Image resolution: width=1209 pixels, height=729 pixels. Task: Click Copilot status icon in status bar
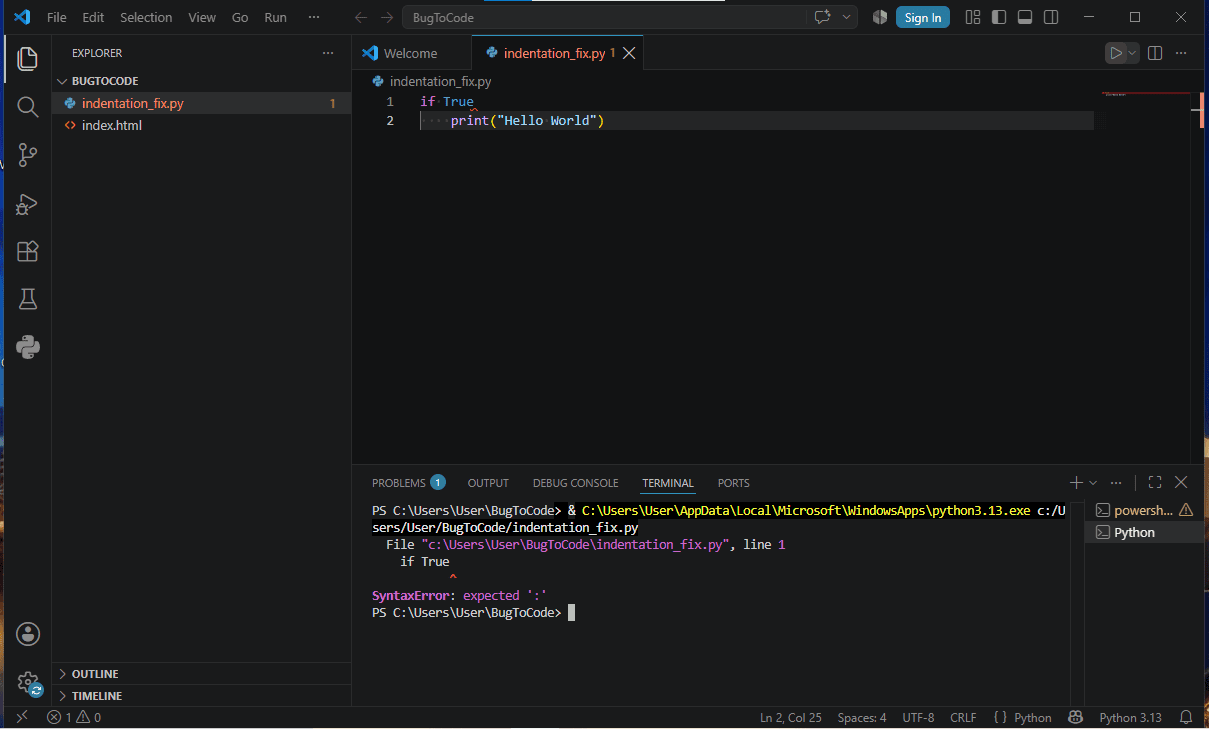(x=1075, y=717)
